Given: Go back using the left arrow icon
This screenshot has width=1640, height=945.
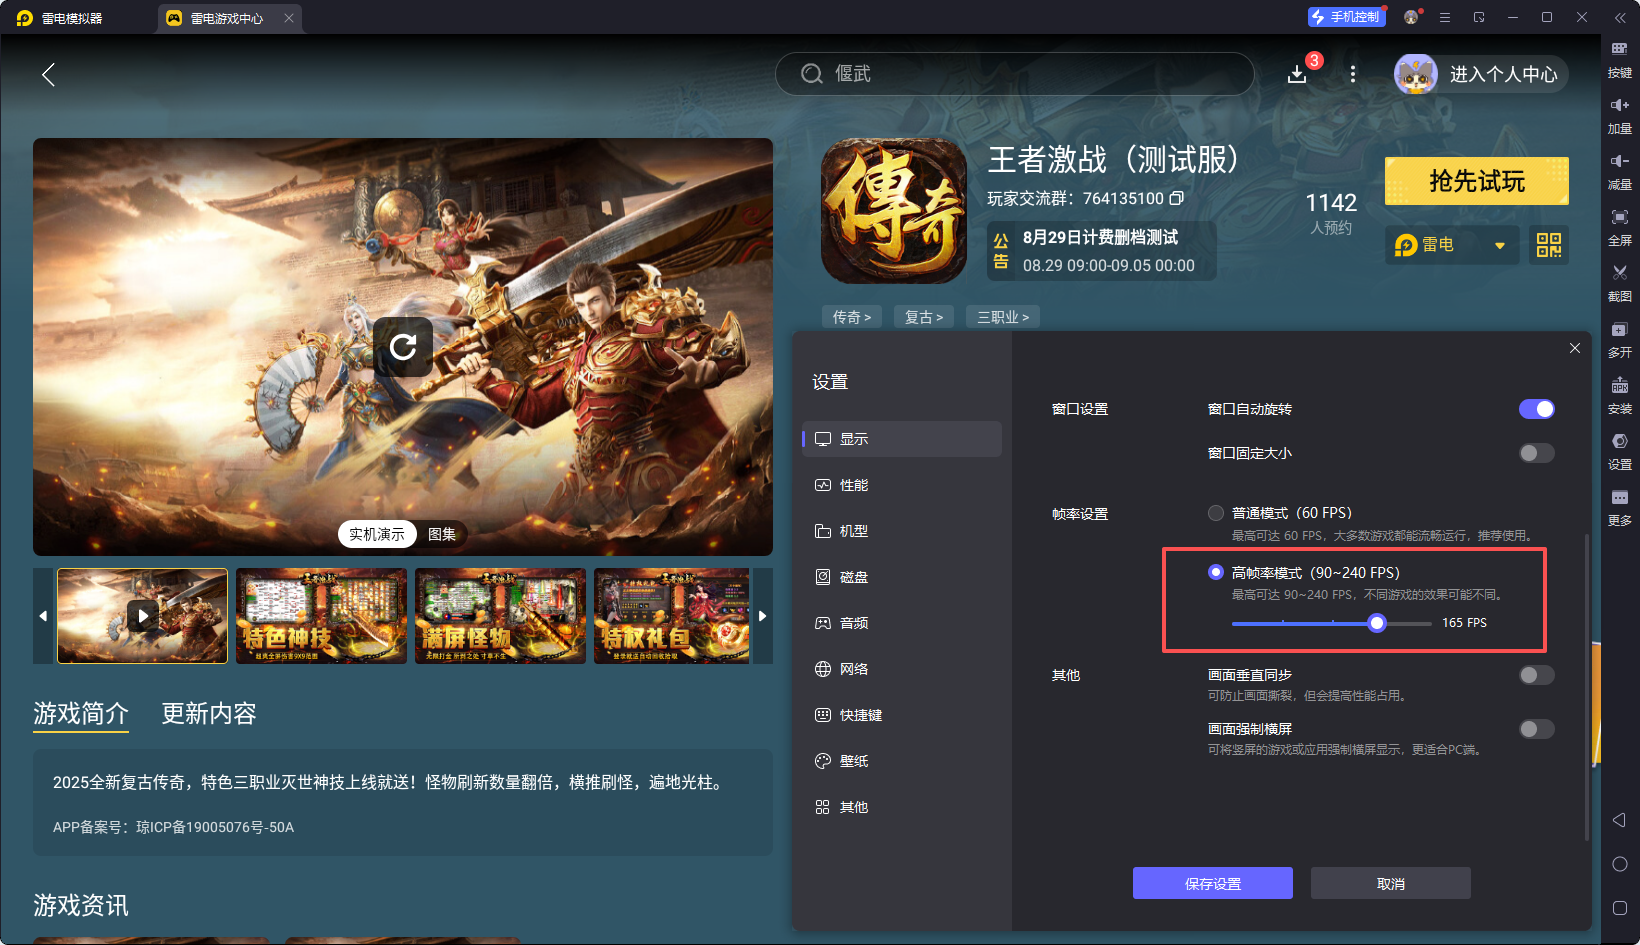Looking at the screenshot, I should click(x=48, y=74).
